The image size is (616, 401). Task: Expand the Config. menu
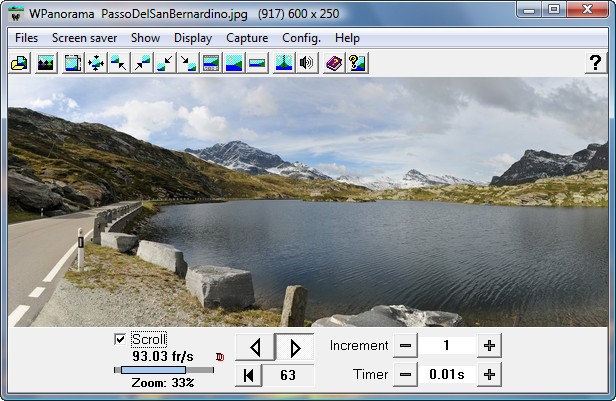click(x=301, y=38)
